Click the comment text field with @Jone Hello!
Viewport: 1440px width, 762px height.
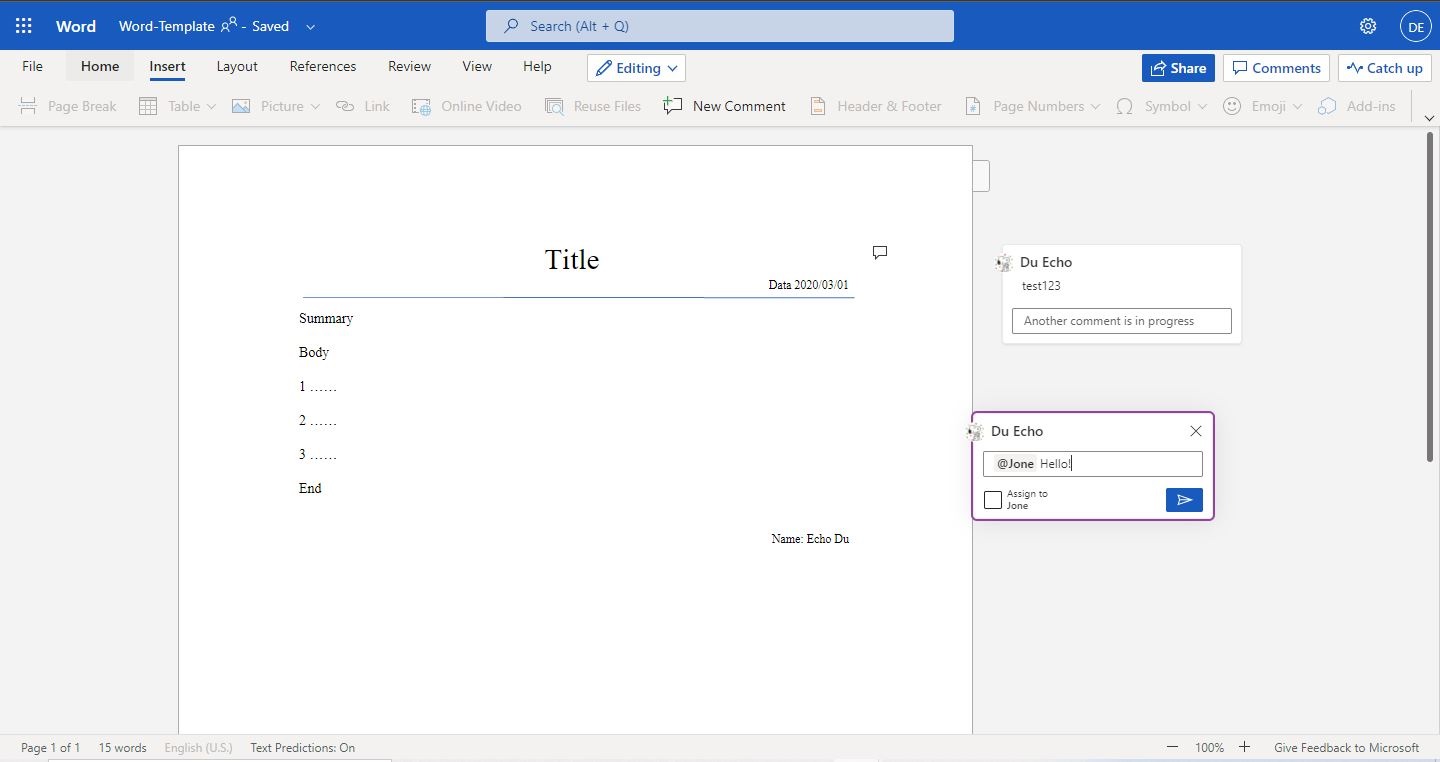pyautogui.click(x=1093, y=464)
